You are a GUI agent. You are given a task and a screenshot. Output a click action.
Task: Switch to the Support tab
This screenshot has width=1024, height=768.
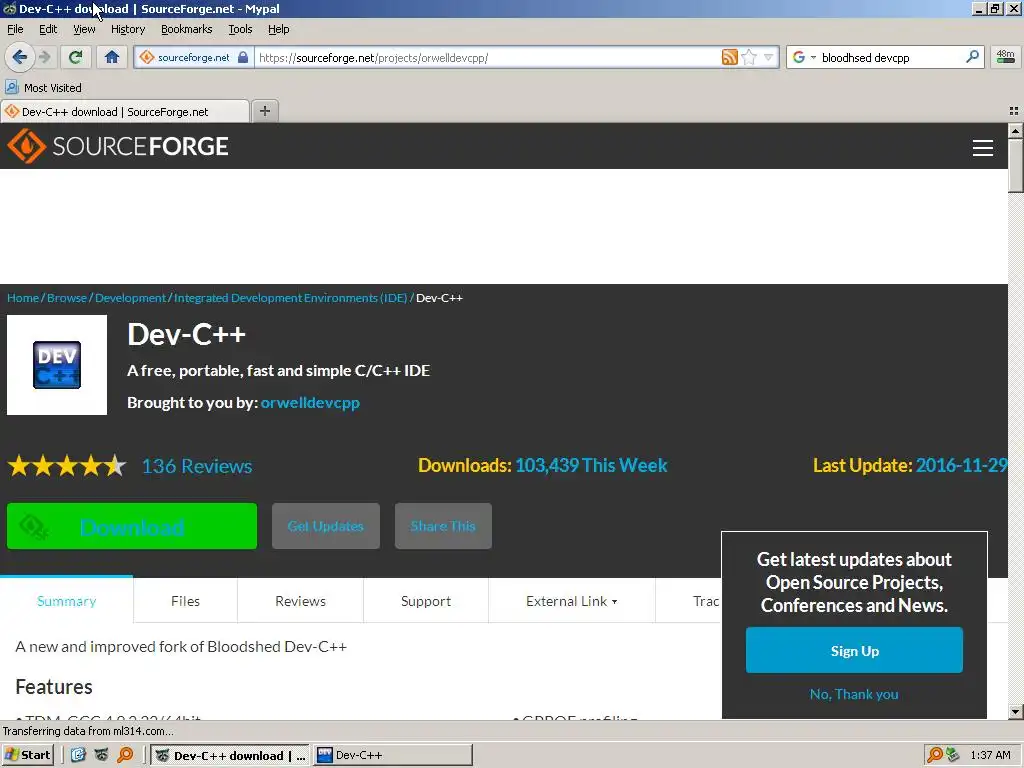click(x=426, y=601)
